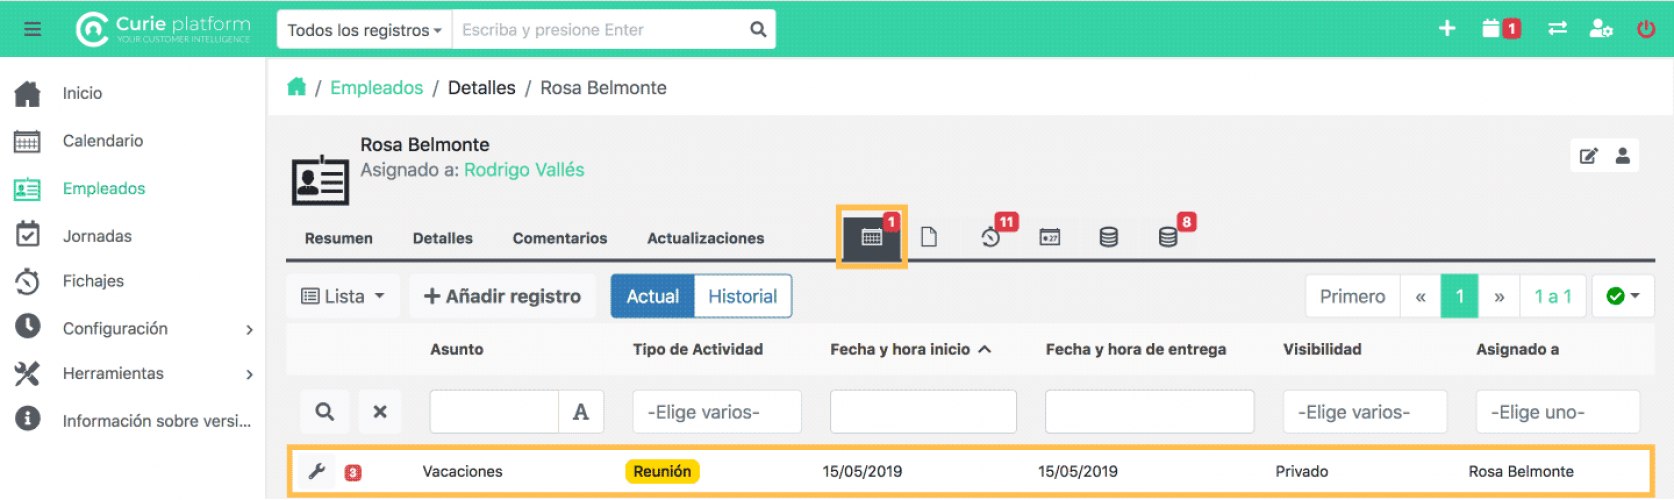Open Tipo de Actividad Elige varios dropdown
This screenshot has width=1674, height=500.
pyautogui.click(x=716, y=412)
